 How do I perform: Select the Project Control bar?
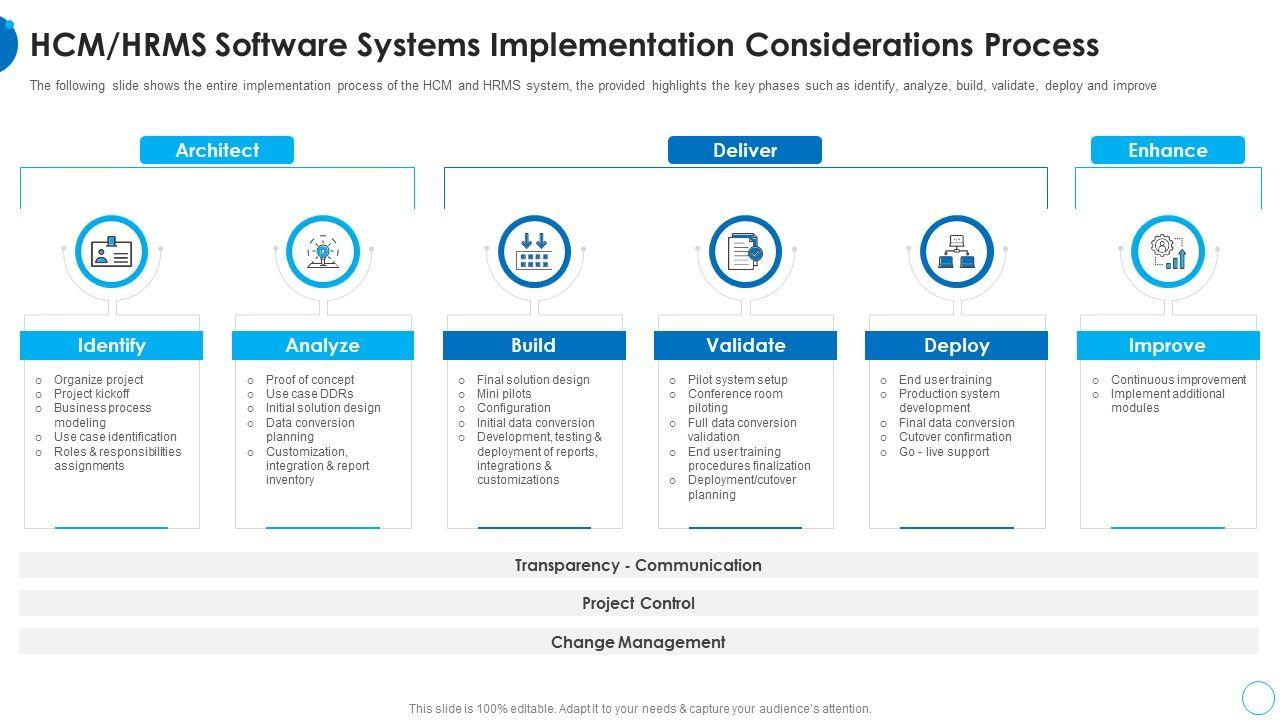[x=638, y=603]
